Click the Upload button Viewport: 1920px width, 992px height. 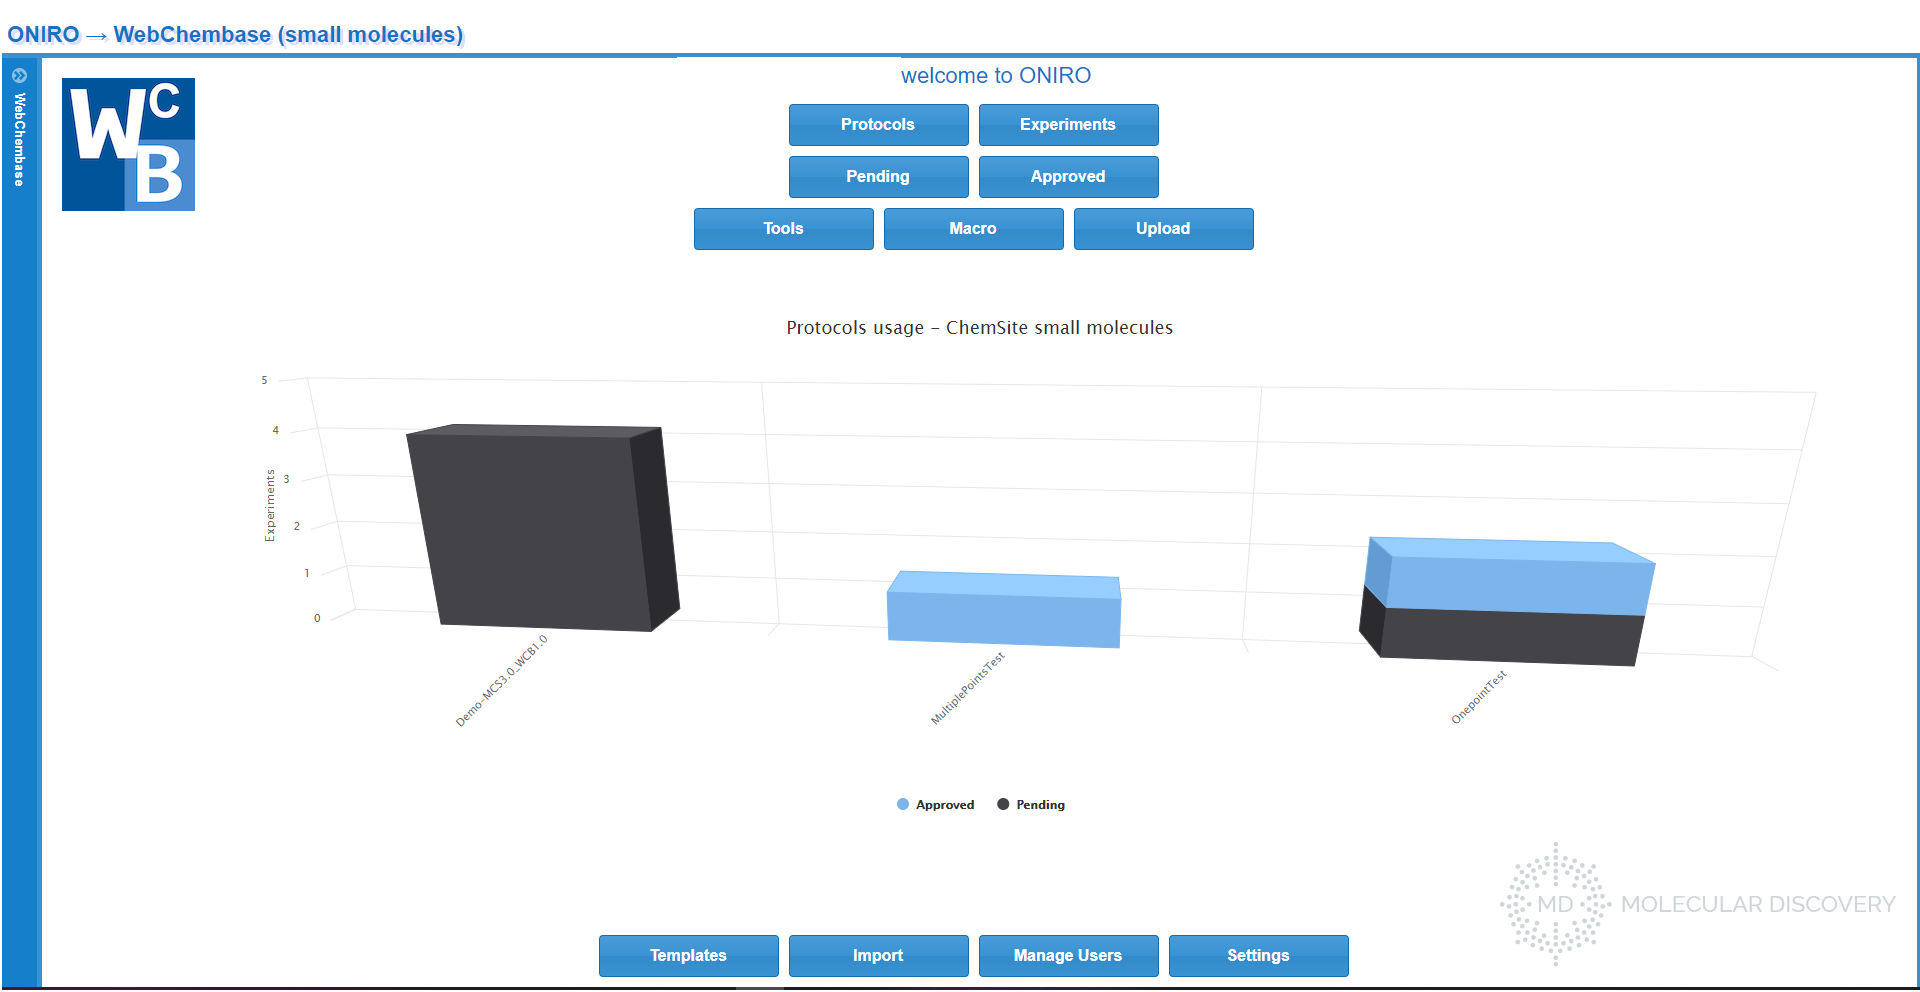click(1163, 229)
